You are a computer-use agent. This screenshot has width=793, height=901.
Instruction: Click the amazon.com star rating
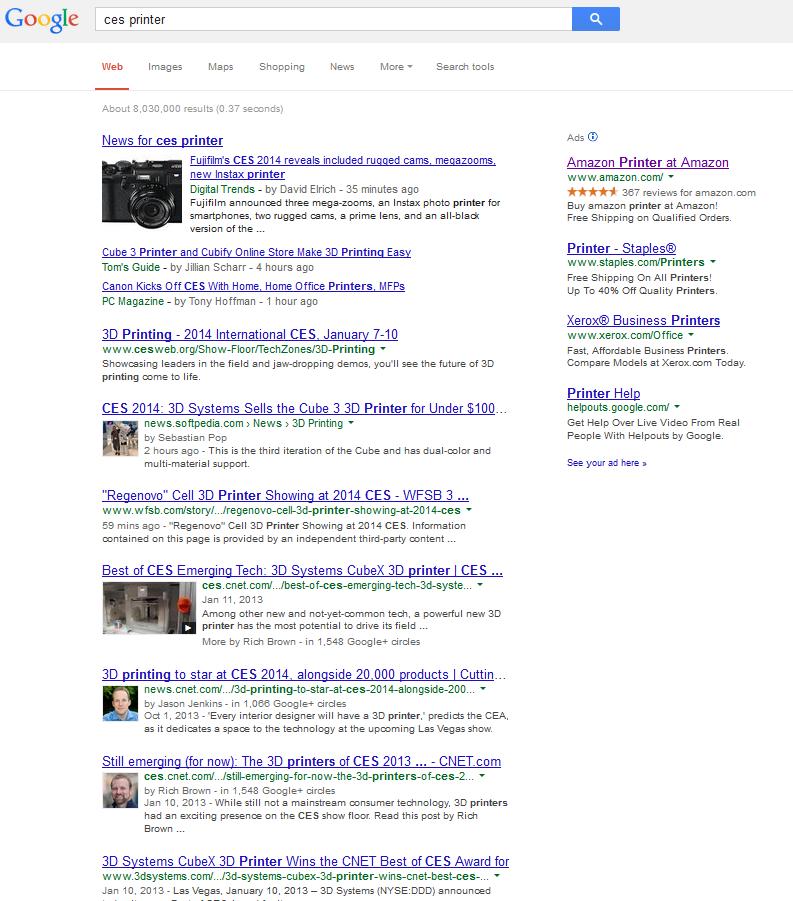coord(592,192)
